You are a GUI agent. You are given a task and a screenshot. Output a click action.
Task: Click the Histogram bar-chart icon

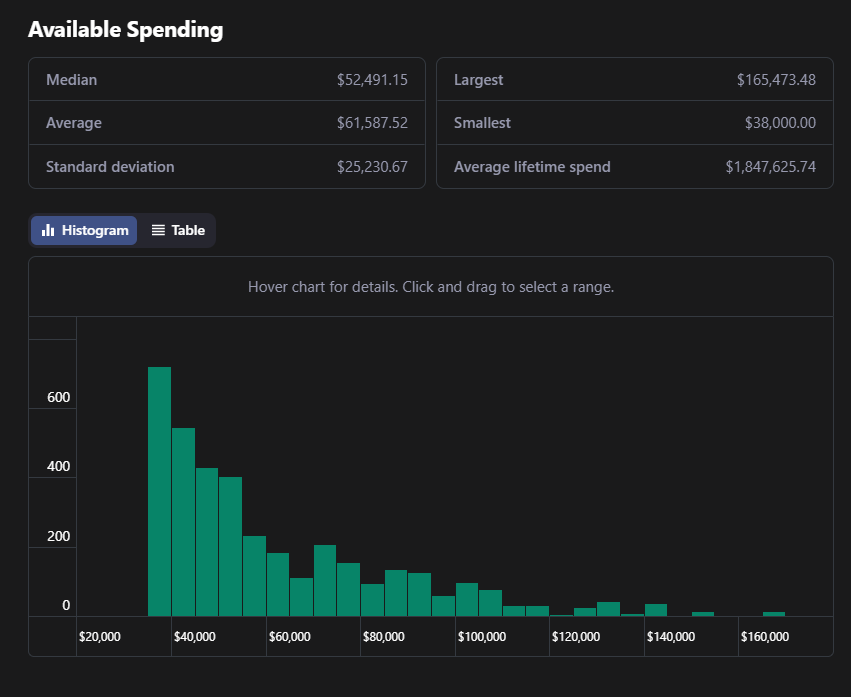coord(48,231)
